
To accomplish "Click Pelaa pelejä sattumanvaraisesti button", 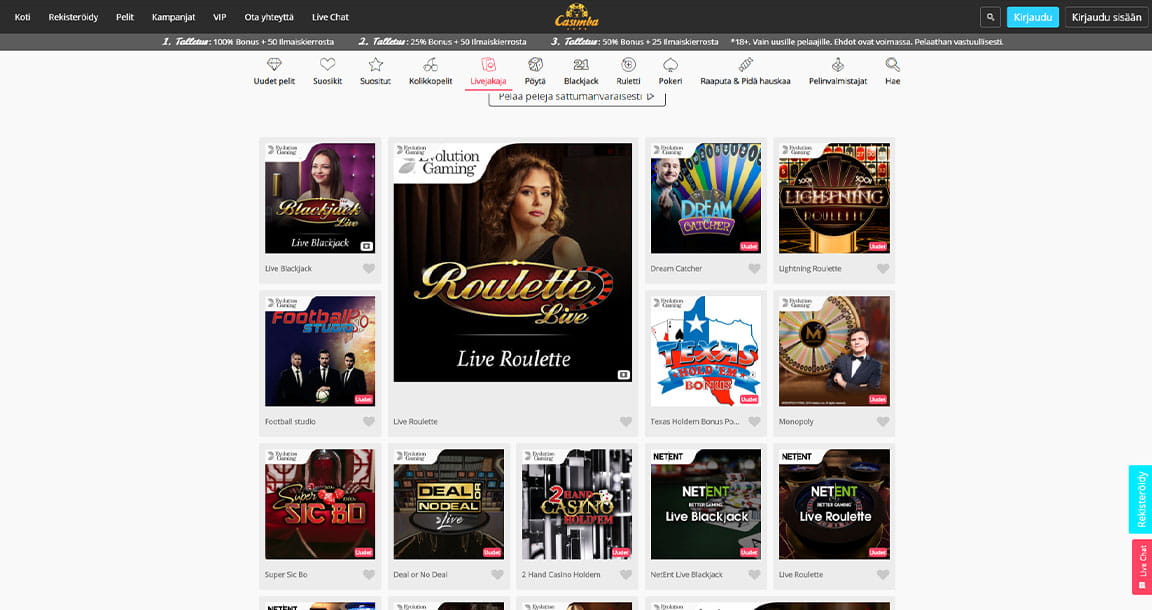I will pyautogui.click(x=577, y=98).
